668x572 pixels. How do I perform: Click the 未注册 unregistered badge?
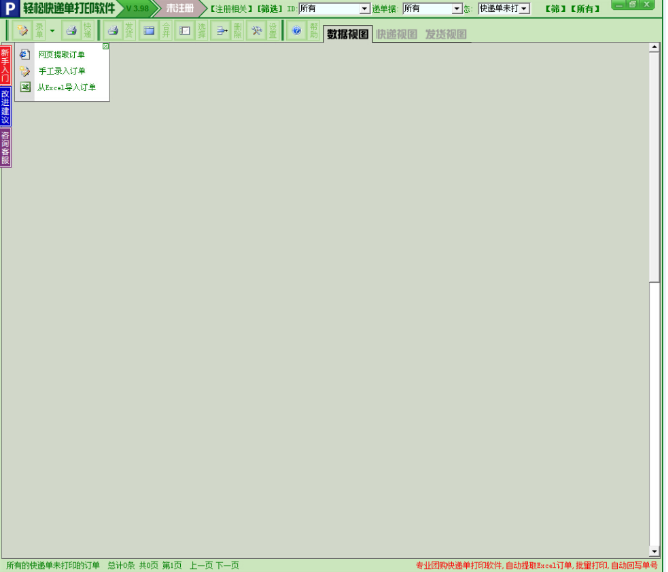click(x=180, y=9)
